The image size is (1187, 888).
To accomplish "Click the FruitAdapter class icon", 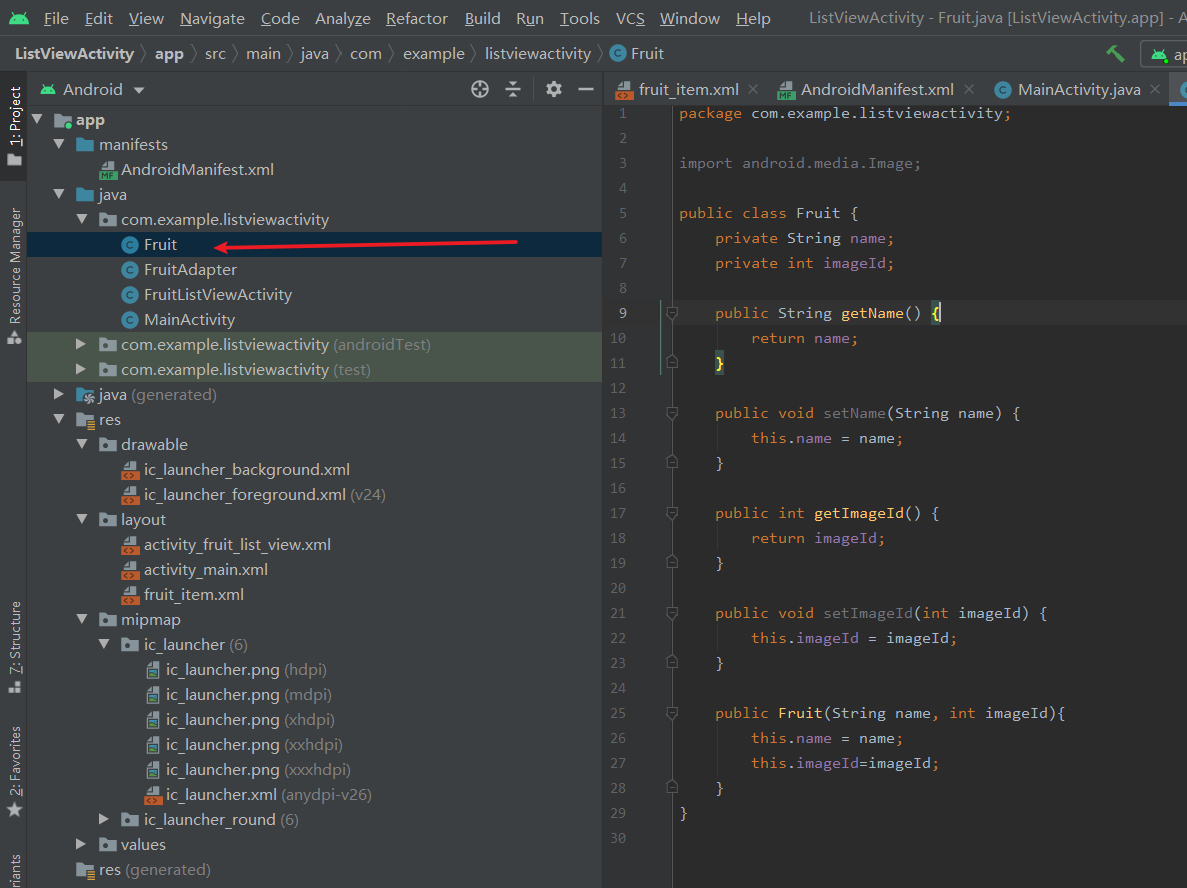I will (x=130, y=270).
